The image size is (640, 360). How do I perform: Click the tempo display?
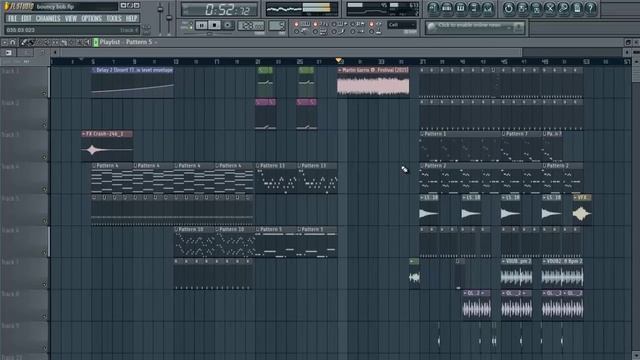(251, 26)
